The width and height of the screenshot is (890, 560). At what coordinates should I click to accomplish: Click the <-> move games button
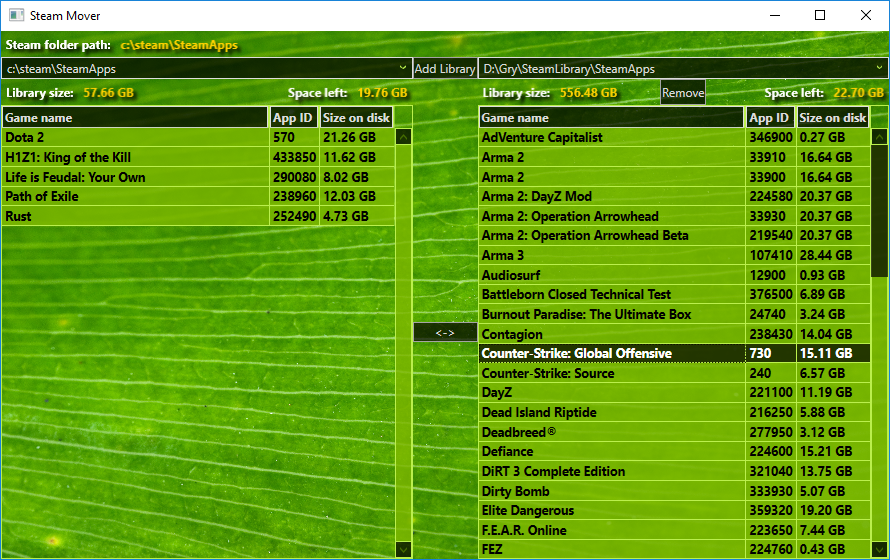coord(445,332)
